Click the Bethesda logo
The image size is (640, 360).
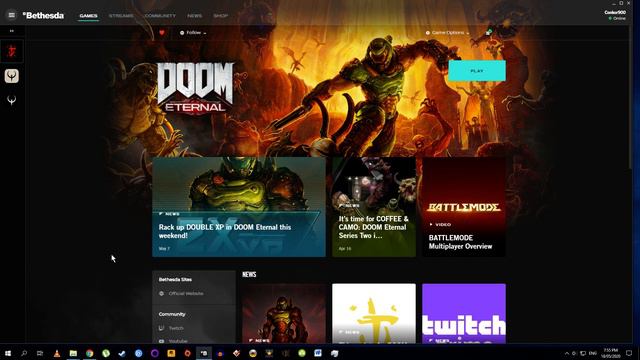coord(43,16)
